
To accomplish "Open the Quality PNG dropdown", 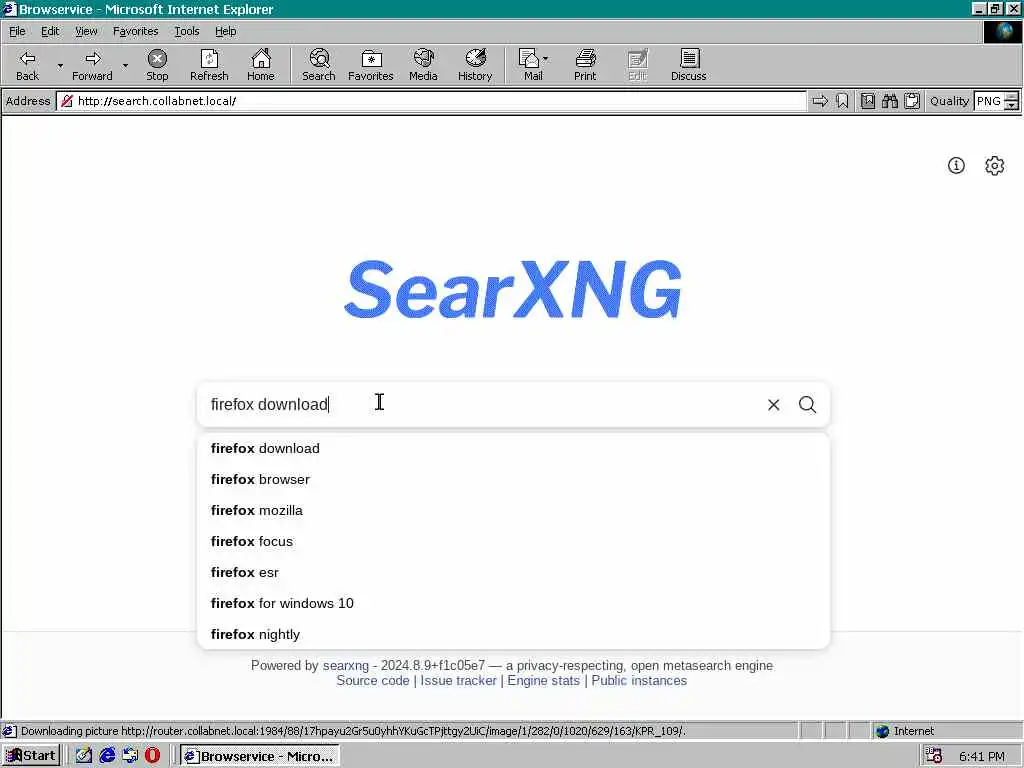I will (x=1011, y=101).
